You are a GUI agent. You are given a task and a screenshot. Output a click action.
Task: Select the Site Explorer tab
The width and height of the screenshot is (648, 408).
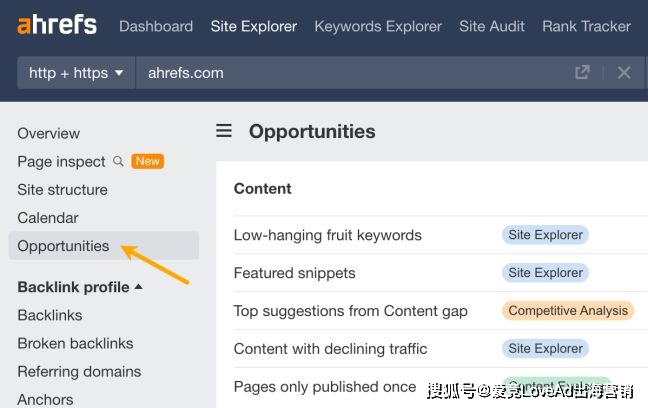[x=254, y=26]
